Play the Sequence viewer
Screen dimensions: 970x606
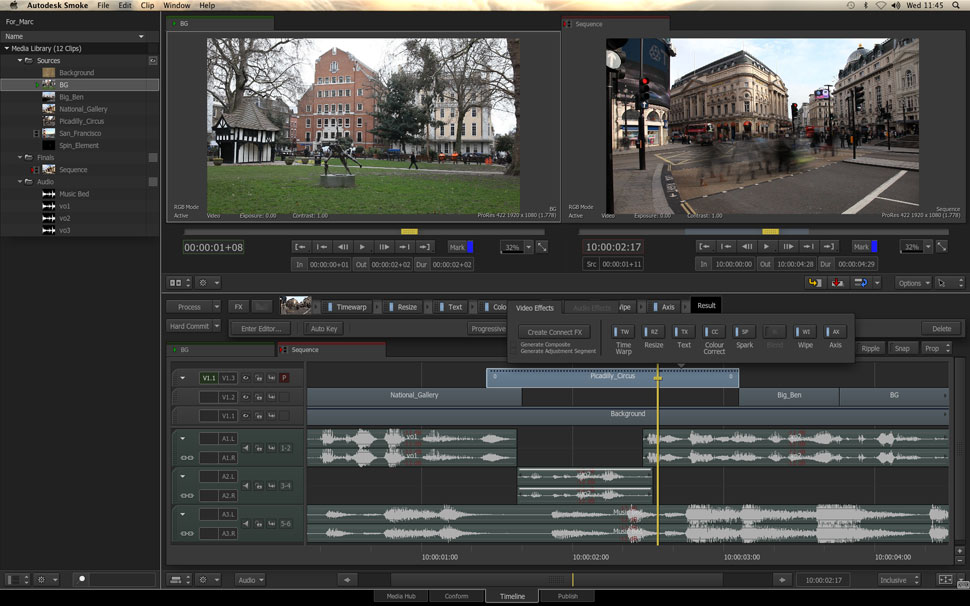[767, 247]
